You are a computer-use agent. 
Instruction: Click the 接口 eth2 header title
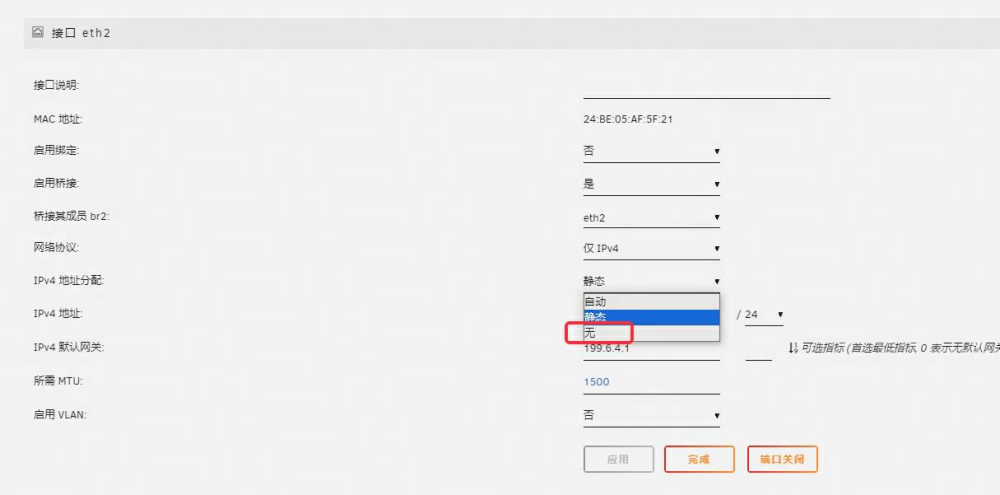pyautogui.click(x=80, y=33)
